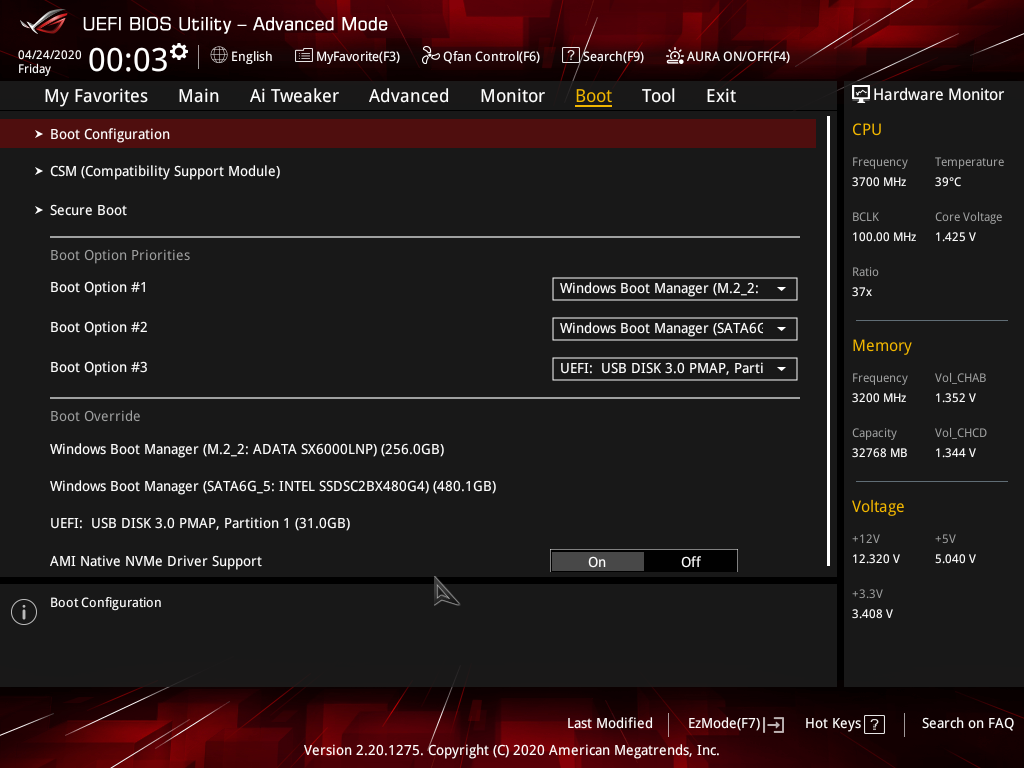Click the Qfan Control fan icon
This screenshot has height=768, width=1024.
[430, 56]
